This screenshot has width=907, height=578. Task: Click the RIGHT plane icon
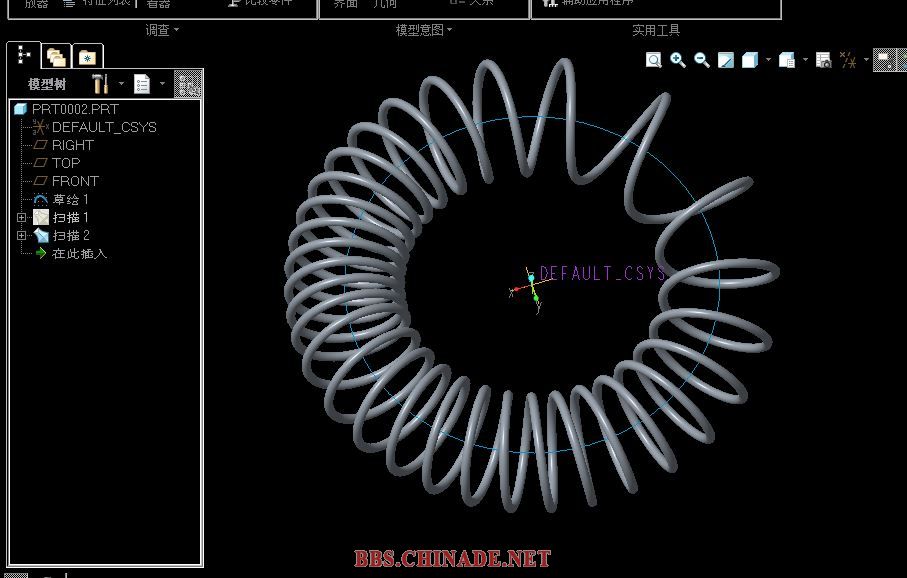(x=40, y=145)
